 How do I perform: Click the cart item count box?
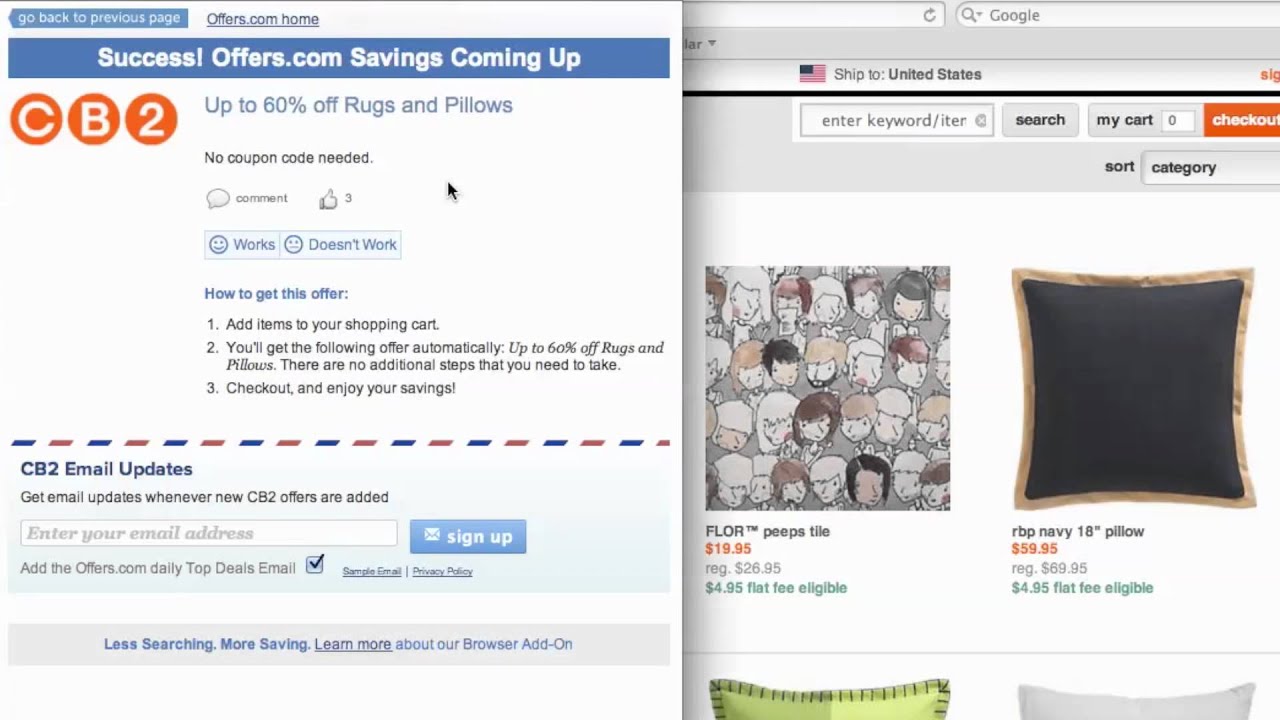click(1177, 120)
